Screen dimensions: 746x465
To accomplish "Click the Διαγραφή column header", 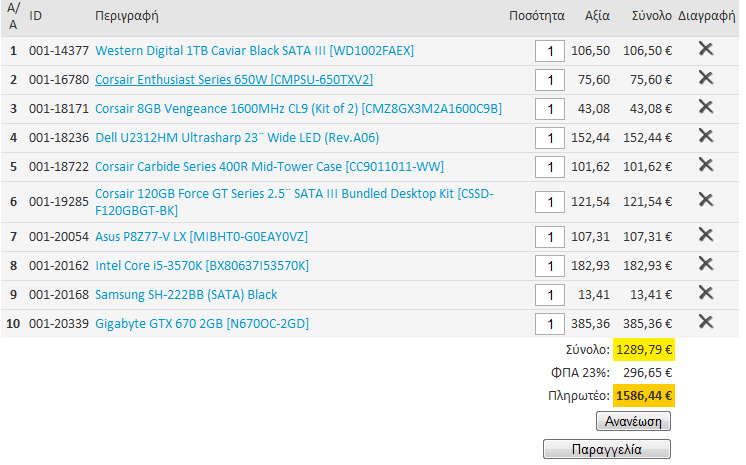I will coord(707,16).
